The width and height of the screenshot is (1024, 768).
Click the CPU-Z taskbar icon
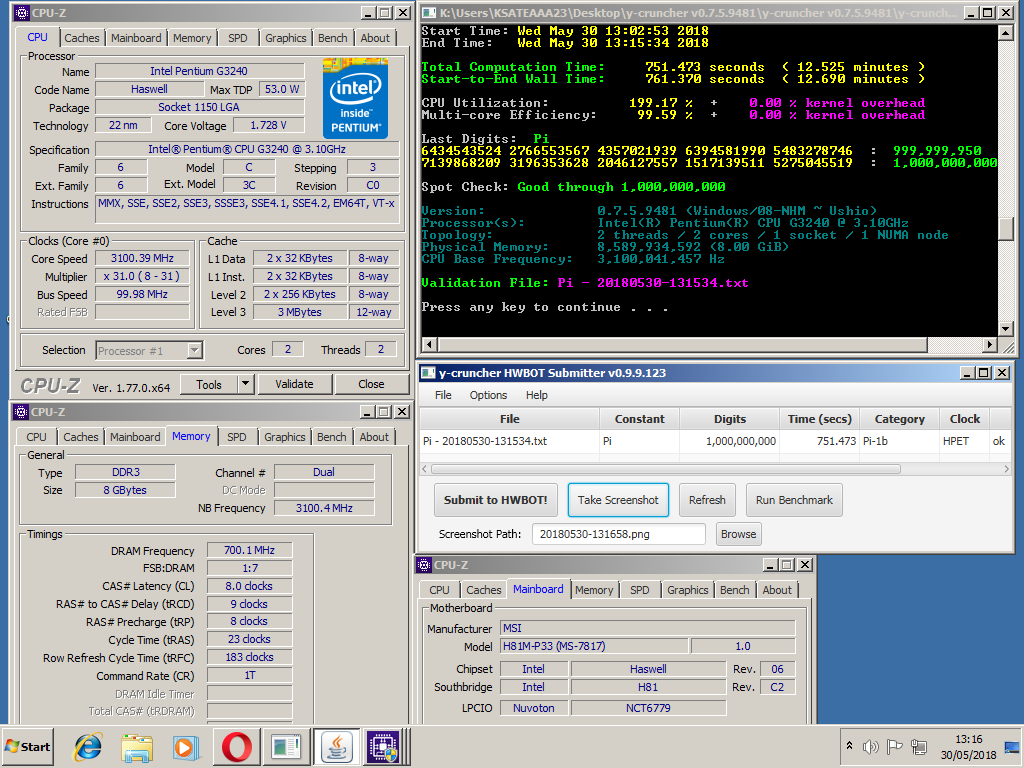tap(383, 746)
